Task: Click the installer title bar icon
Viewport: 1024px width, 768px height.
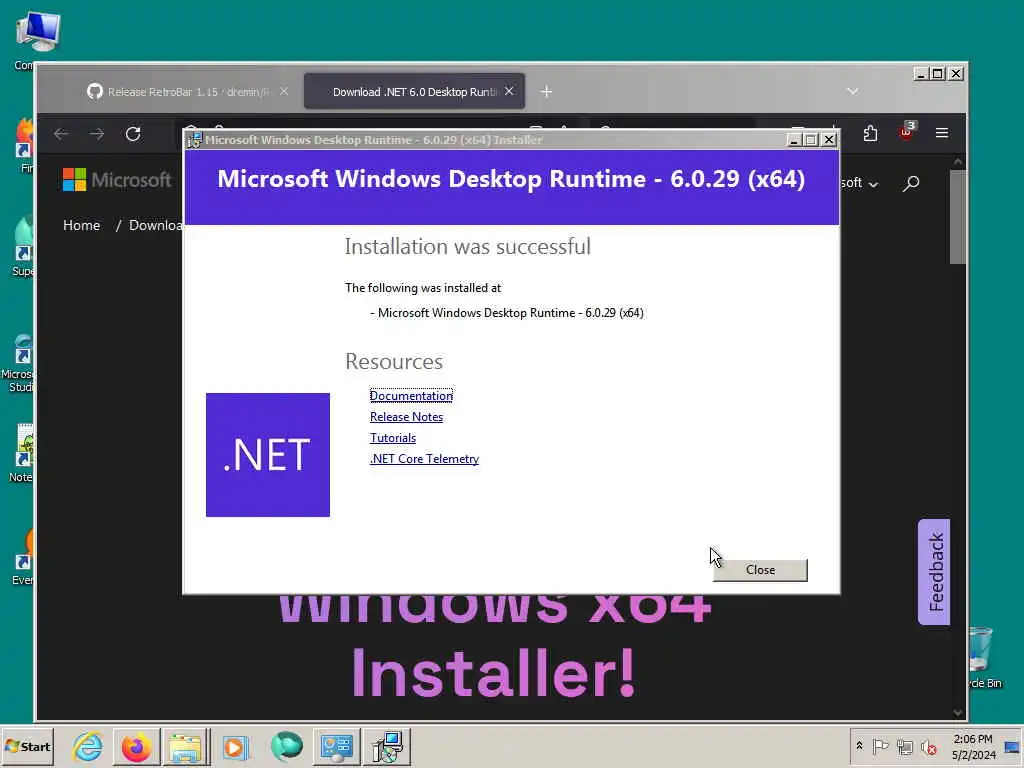Action: tap(194, 140)
